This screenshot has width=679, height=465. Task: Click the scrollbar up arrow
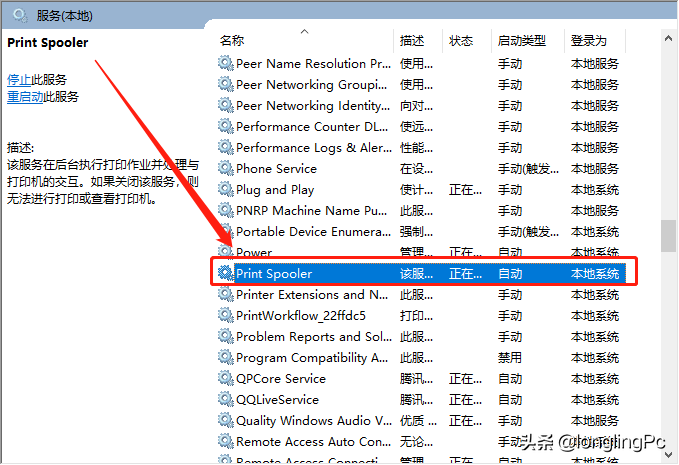(x=668, y=39)
